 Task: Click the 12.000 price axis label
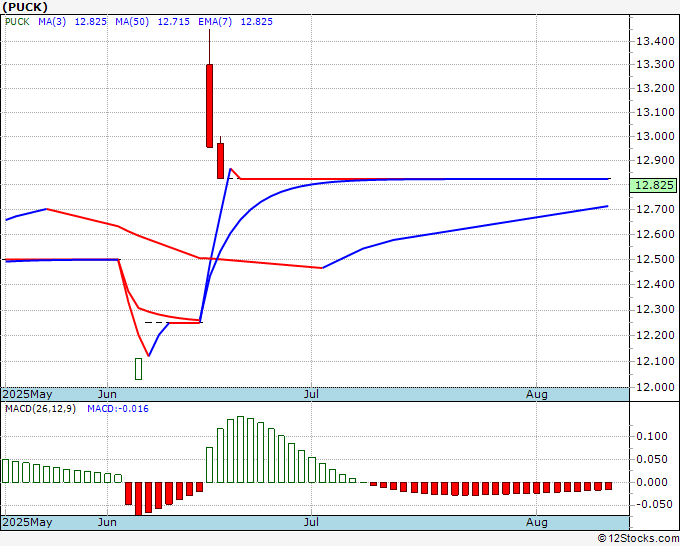click(655, 387)
